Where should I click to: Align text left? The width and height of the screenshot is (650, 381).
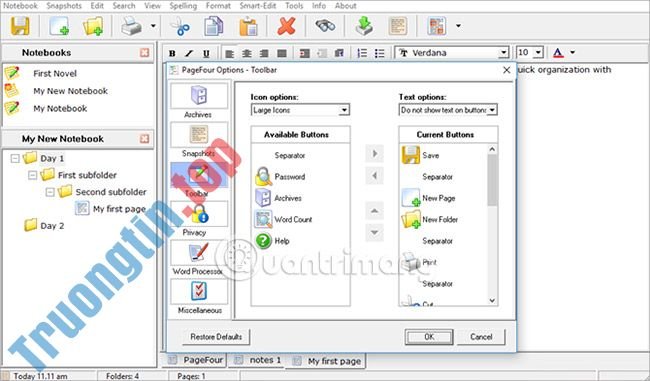coord(229,53)
